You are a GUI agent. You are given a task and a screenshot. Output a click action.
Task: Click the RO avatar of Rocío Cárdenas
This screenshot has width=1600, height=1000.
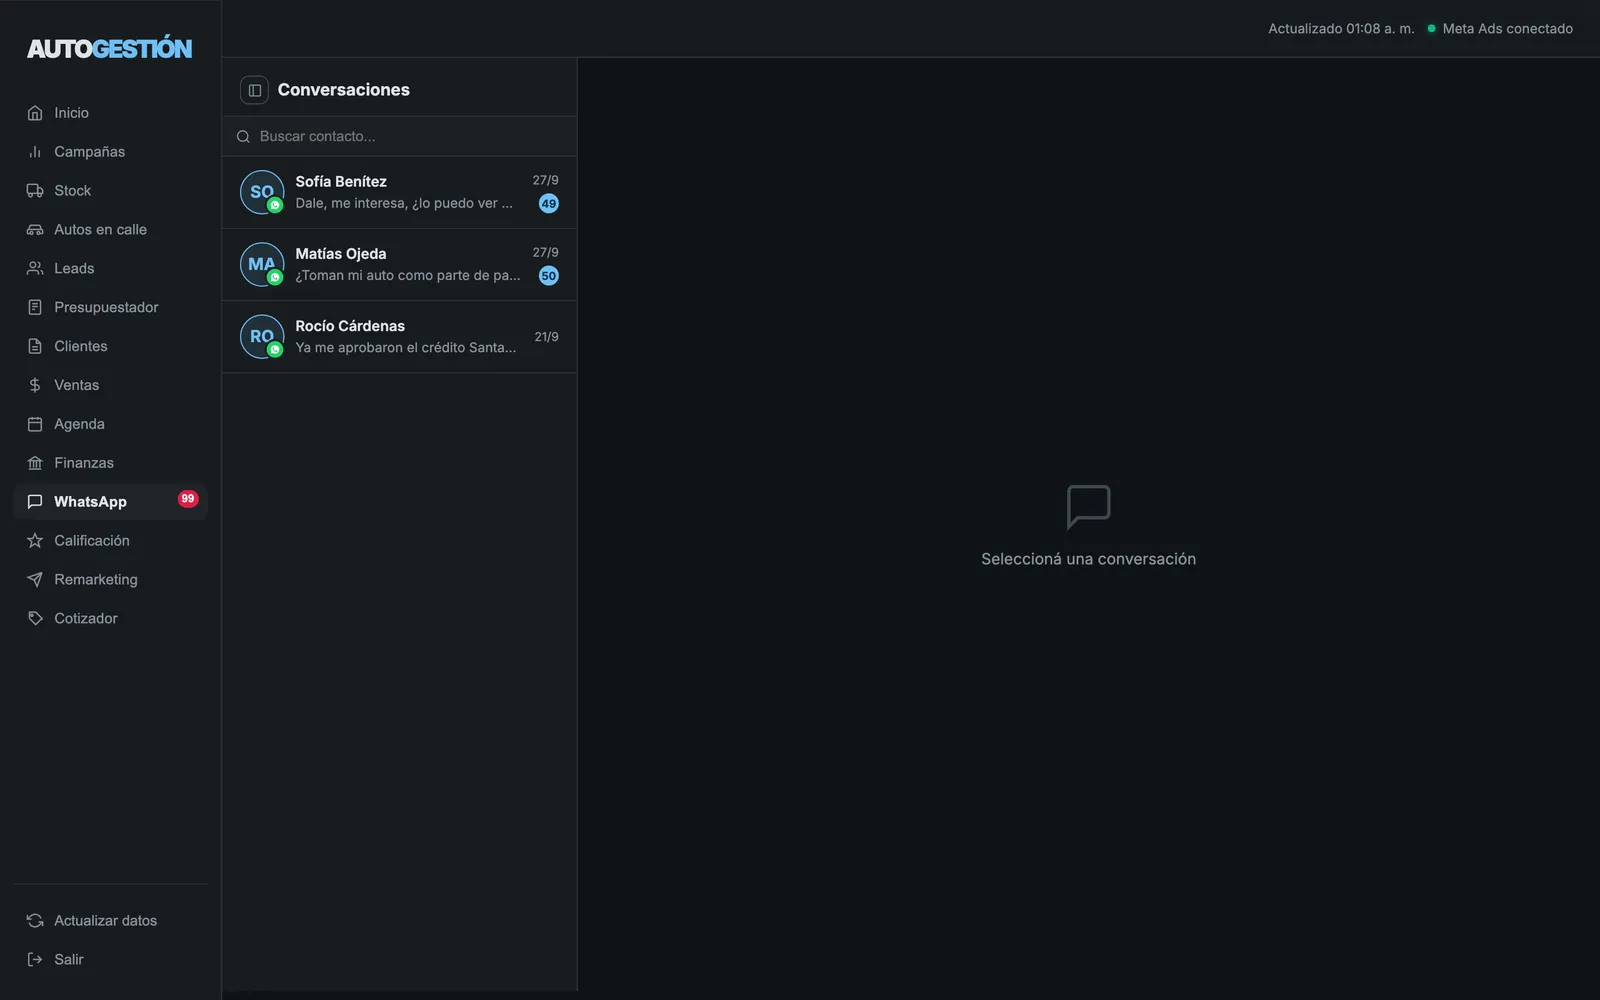262,337
